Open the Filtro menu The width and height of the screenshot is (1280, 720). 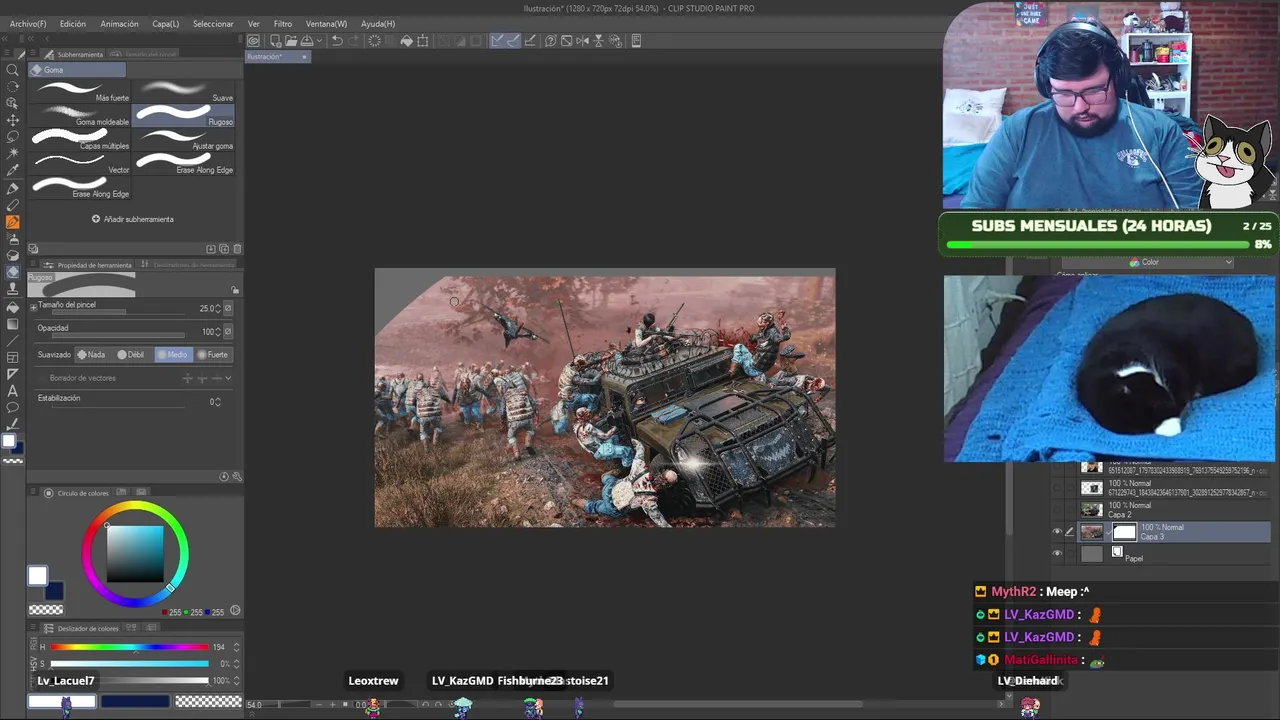click(x=283, y=23)
